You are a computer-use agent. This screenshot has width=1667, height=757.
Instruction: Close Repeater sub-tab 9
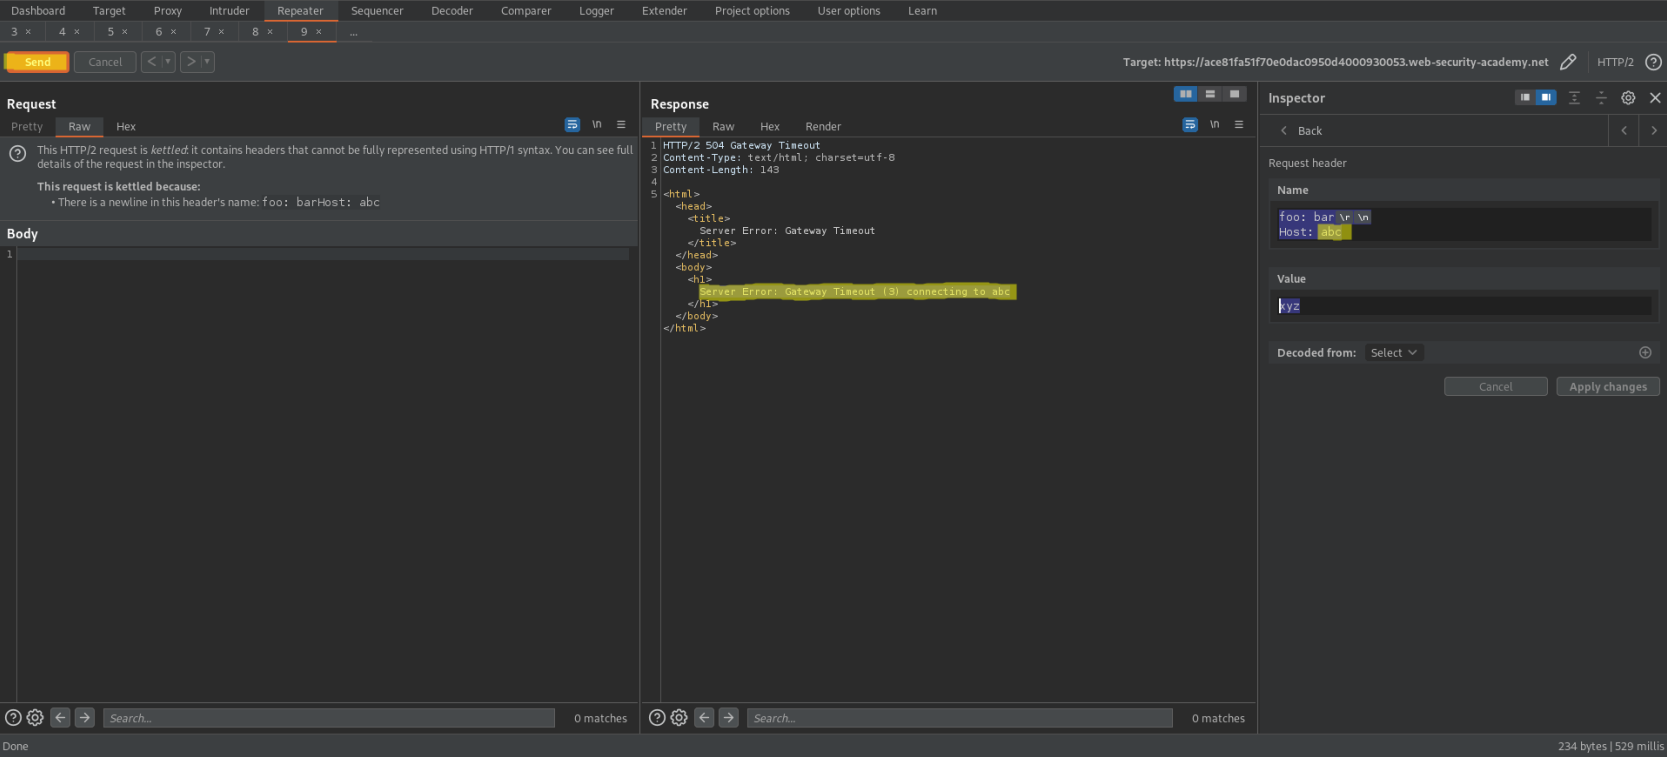point(319,32)
